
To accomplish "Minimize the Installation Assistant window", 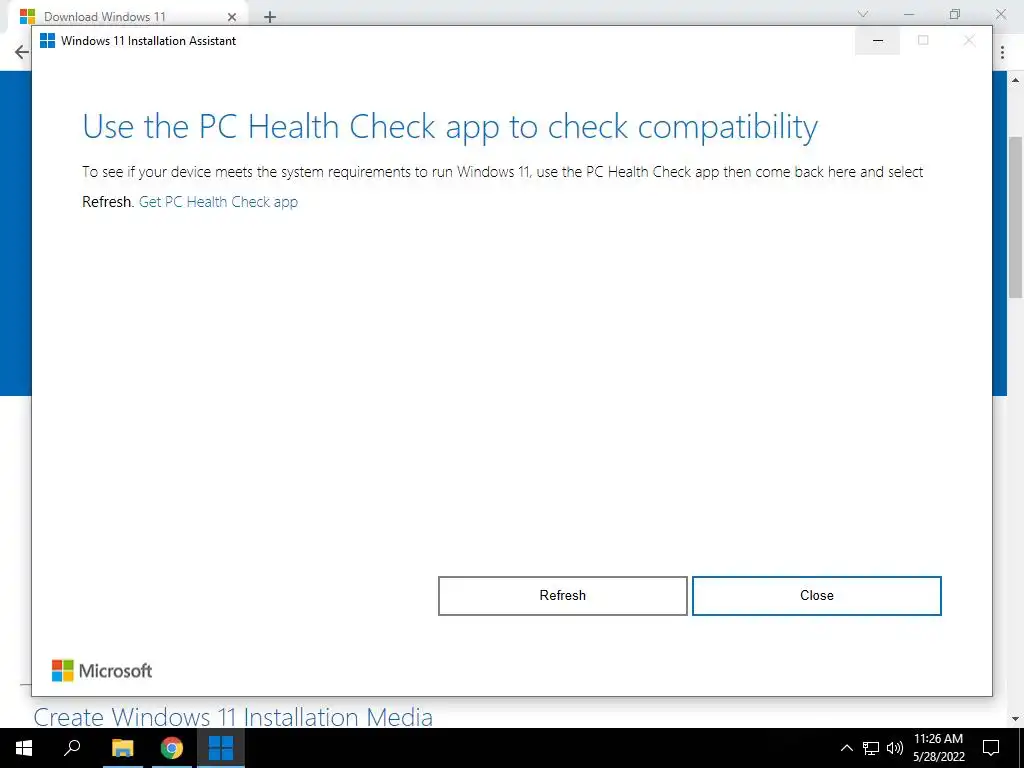I will coord(878,40).
